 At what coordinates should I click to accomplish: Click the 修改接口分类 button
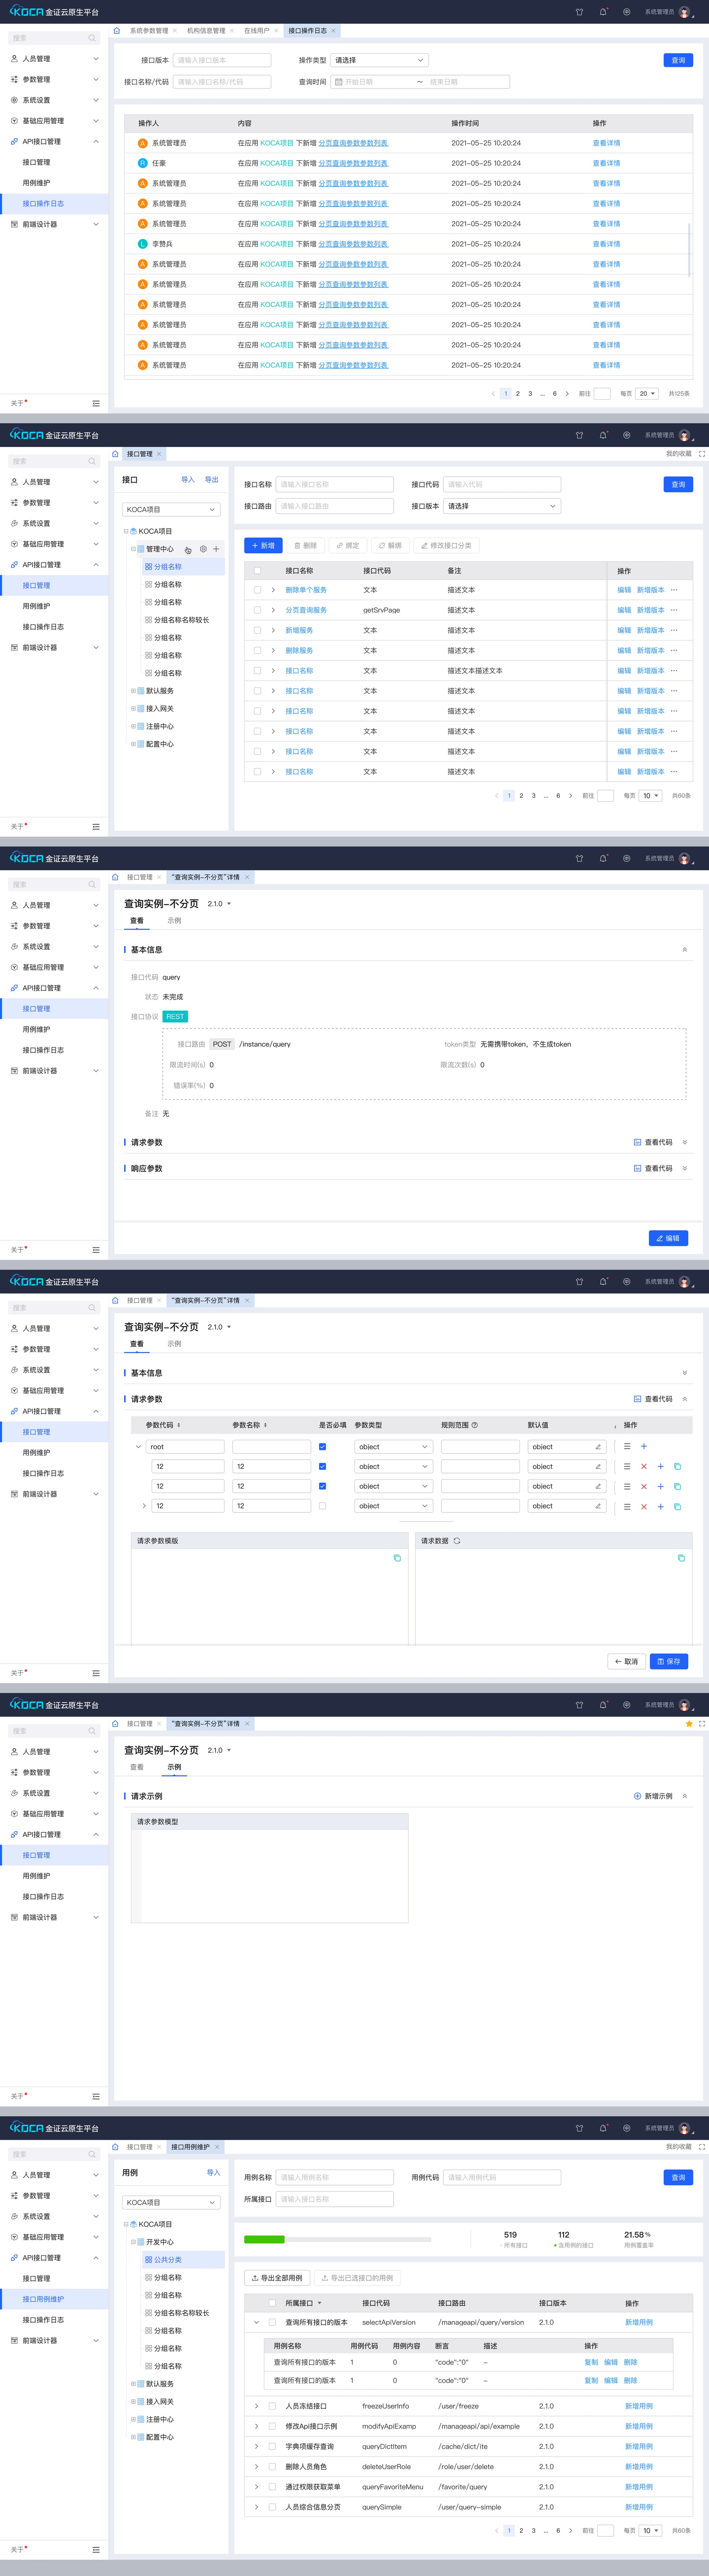(446, 546)
